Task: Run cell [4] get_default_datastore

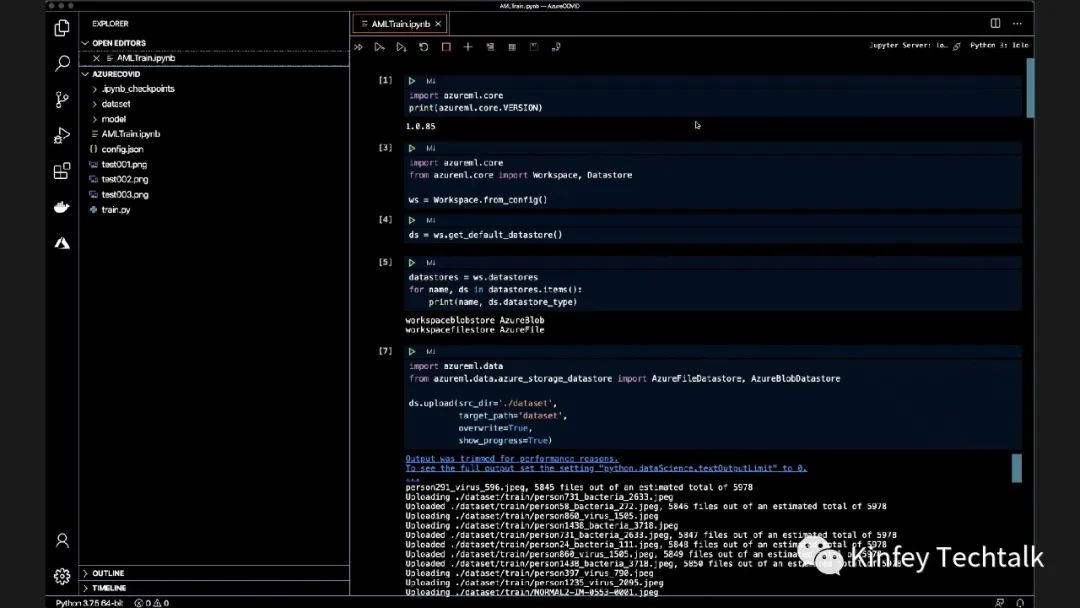Action: tap(412, 220)
